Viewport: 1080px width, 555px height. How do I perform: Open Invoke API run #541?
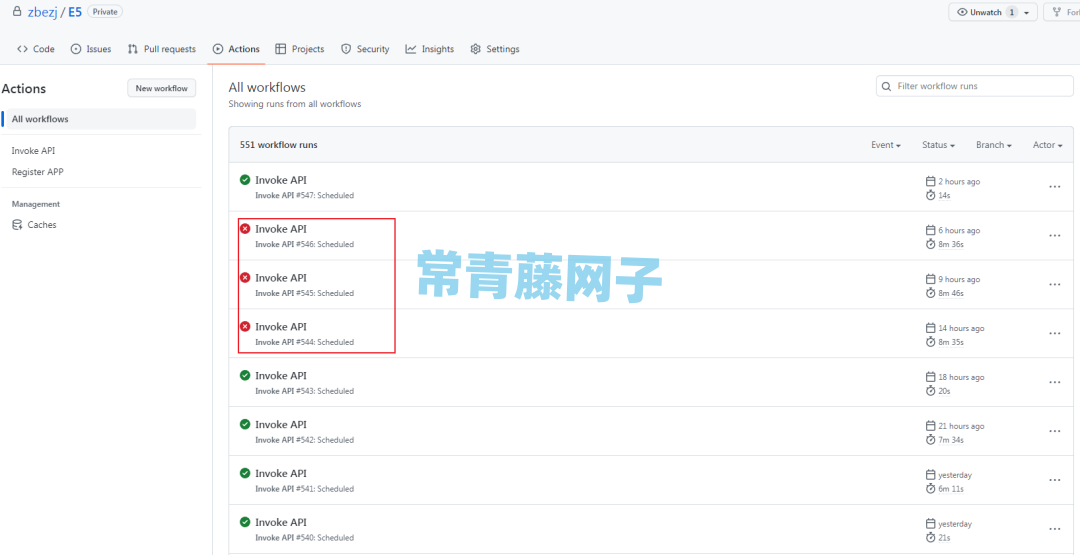[x=280, y=473]
